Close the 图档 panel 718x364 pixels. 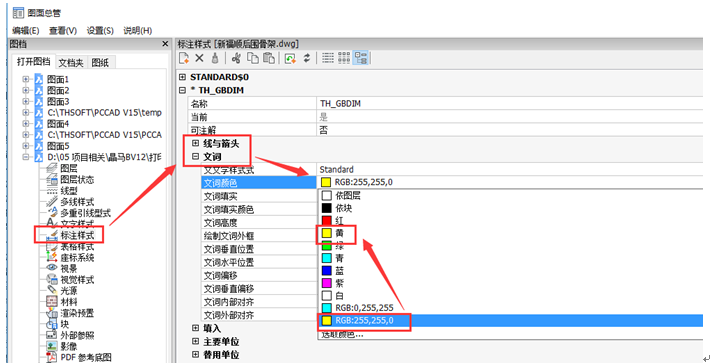coord(165,44)
